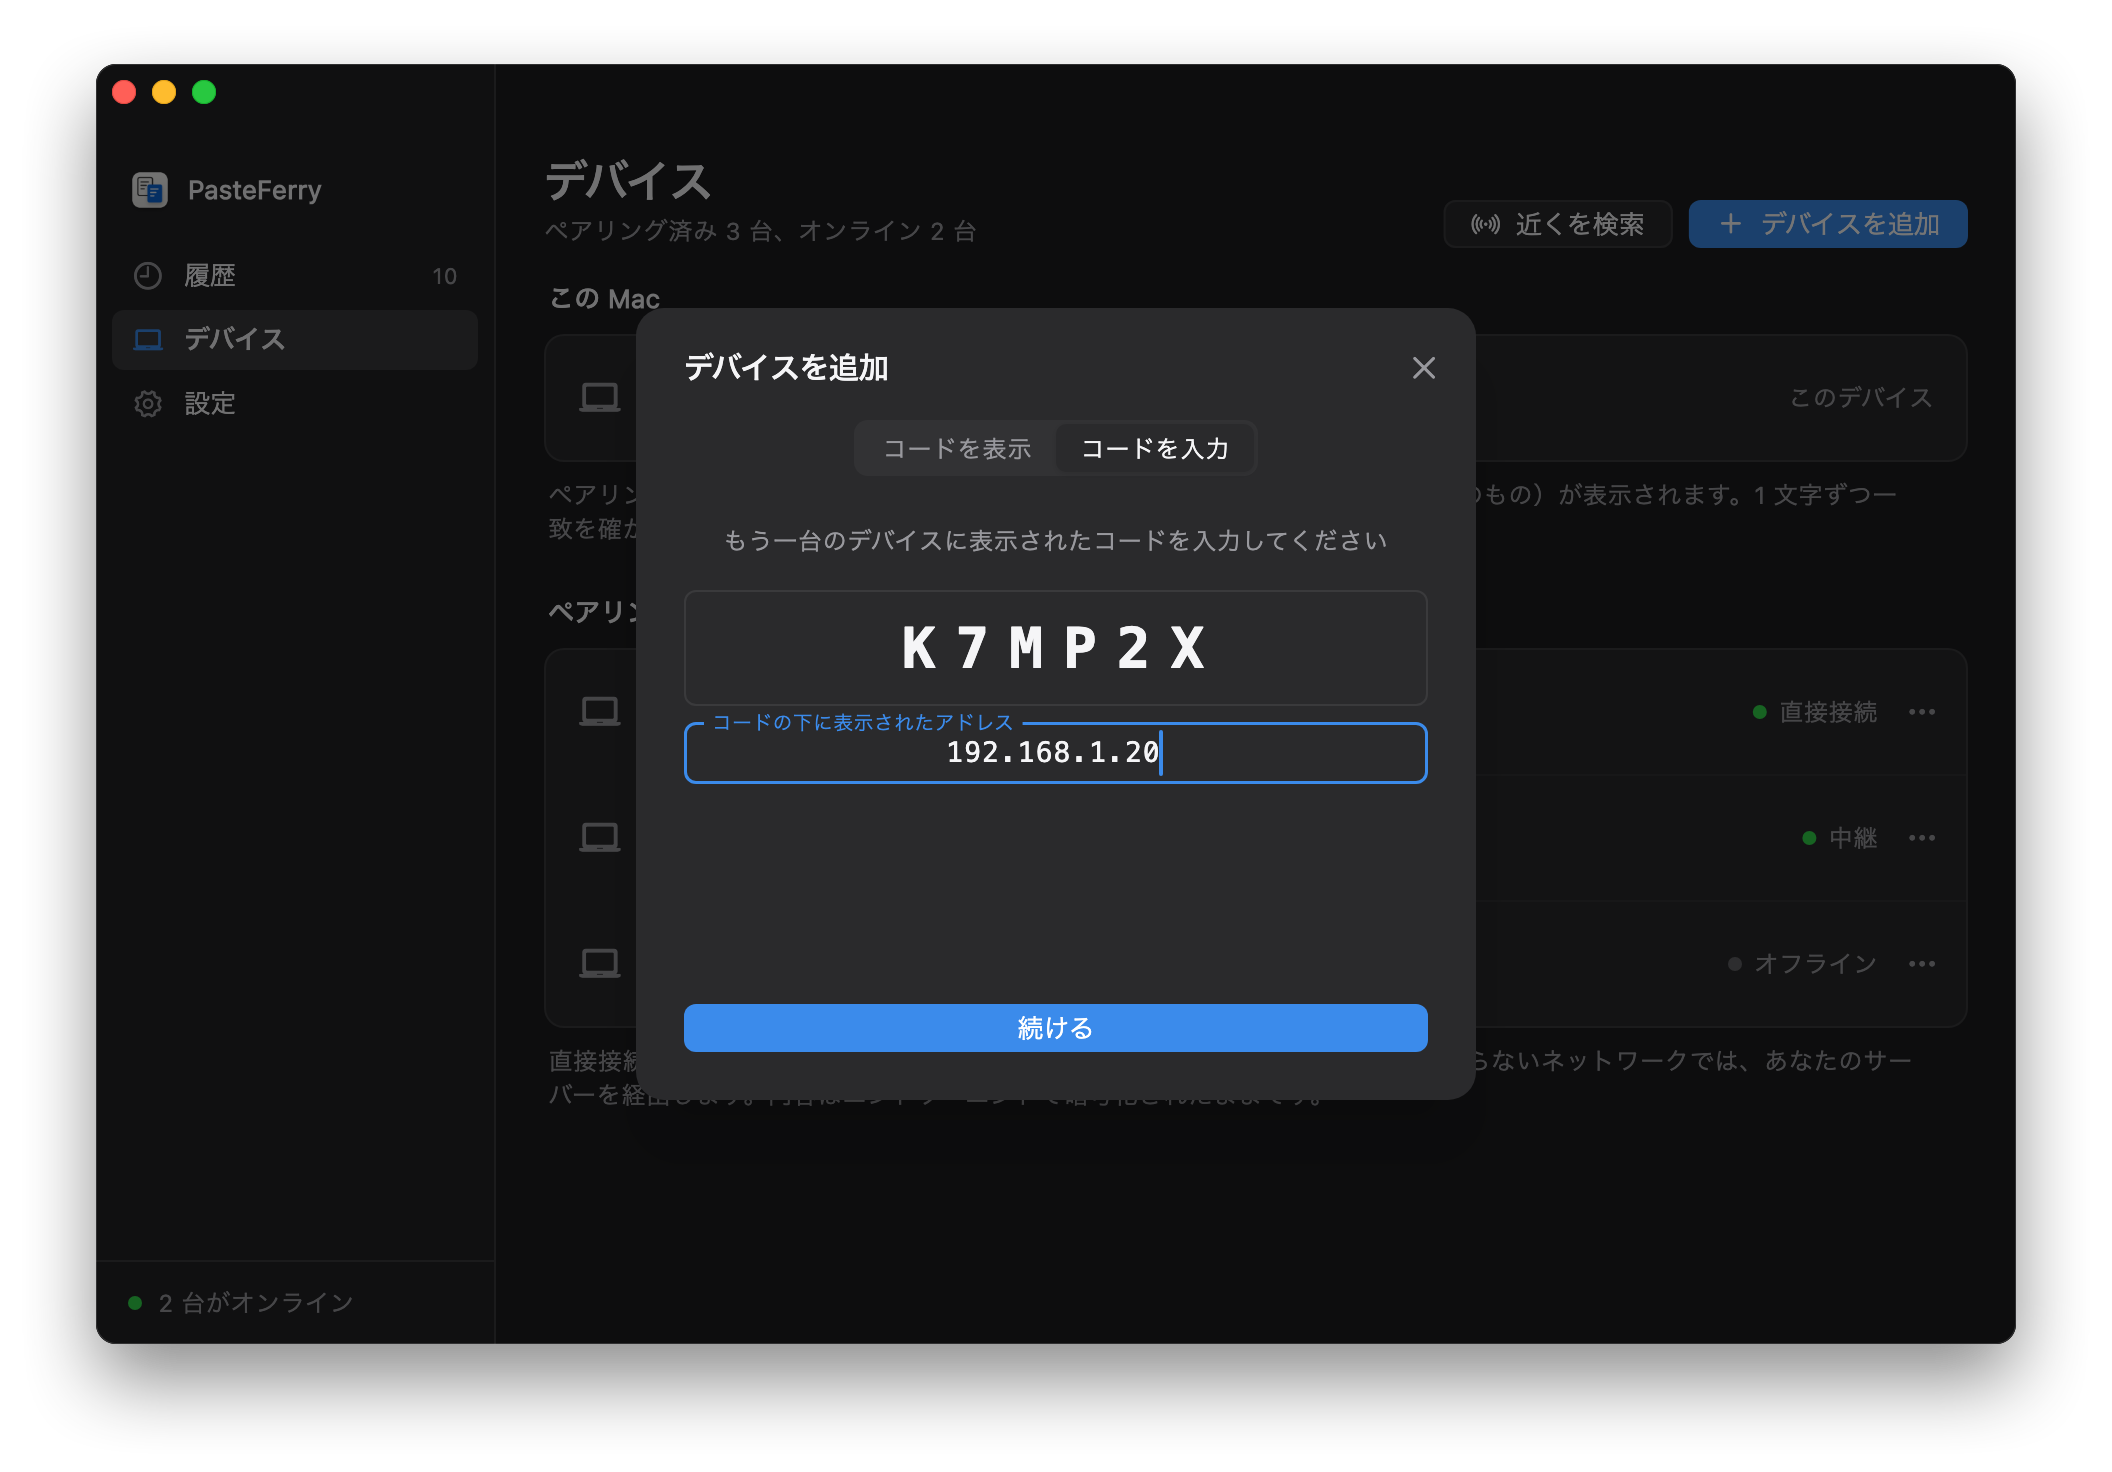Click the plus icon in デバイスを追加 button
Viewport: 2112px width, 1472px height.
coord(1730,224)
